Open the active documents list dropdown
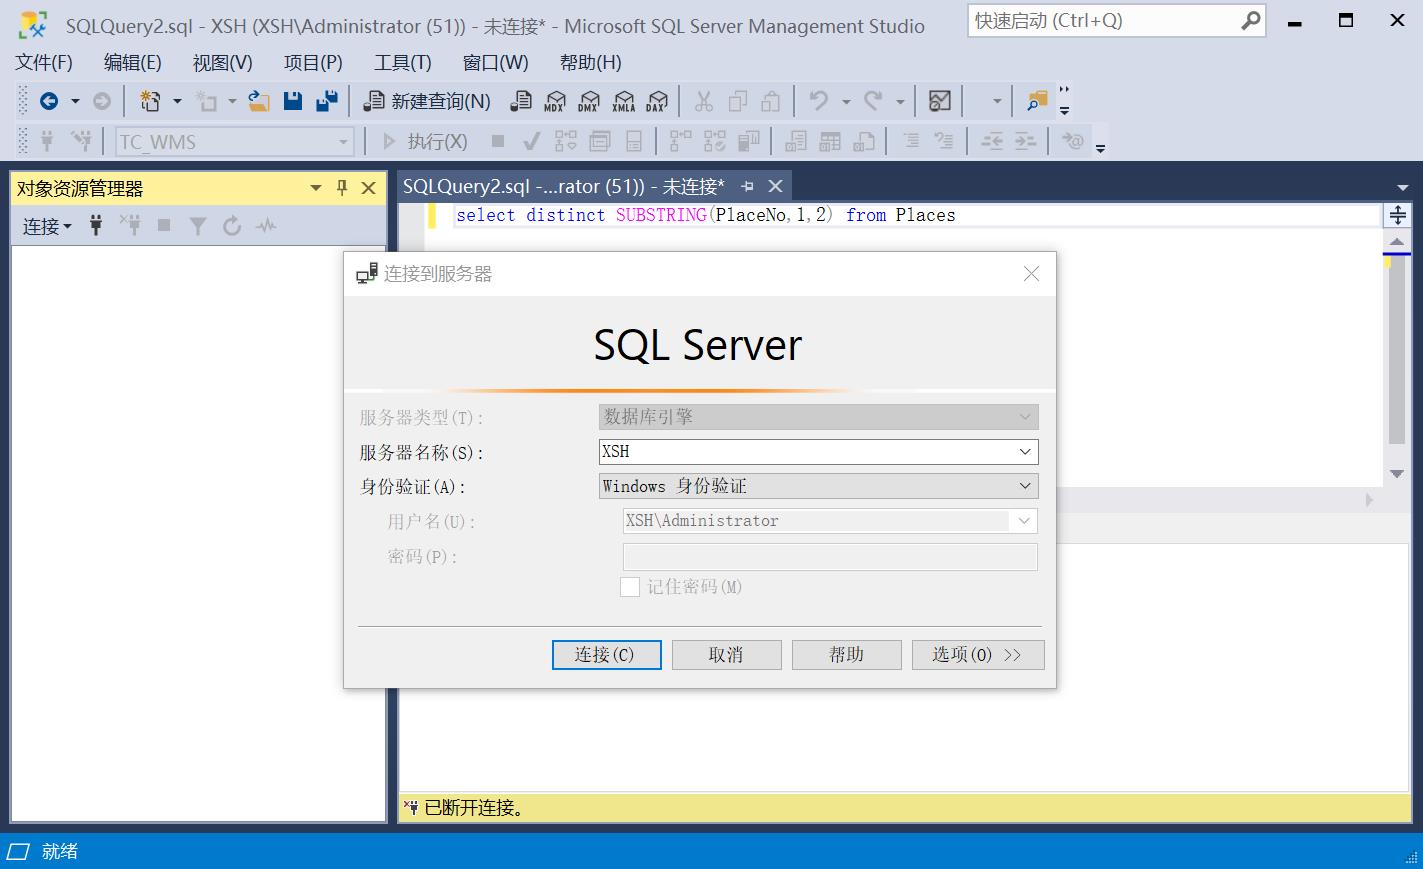The height and width of the screenshot is (869, 1423). [1402, 187]
